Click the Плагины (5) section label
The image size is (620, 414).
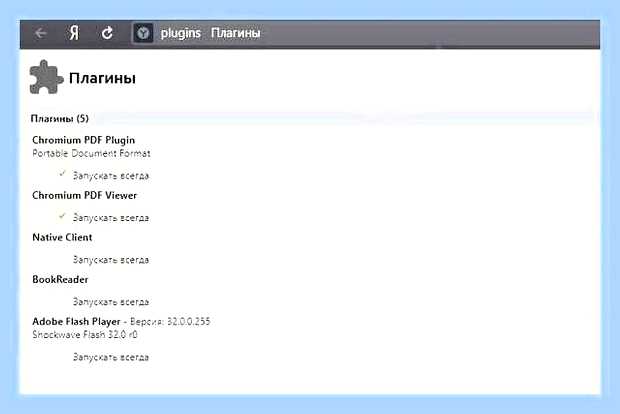[x=60, y=119]
